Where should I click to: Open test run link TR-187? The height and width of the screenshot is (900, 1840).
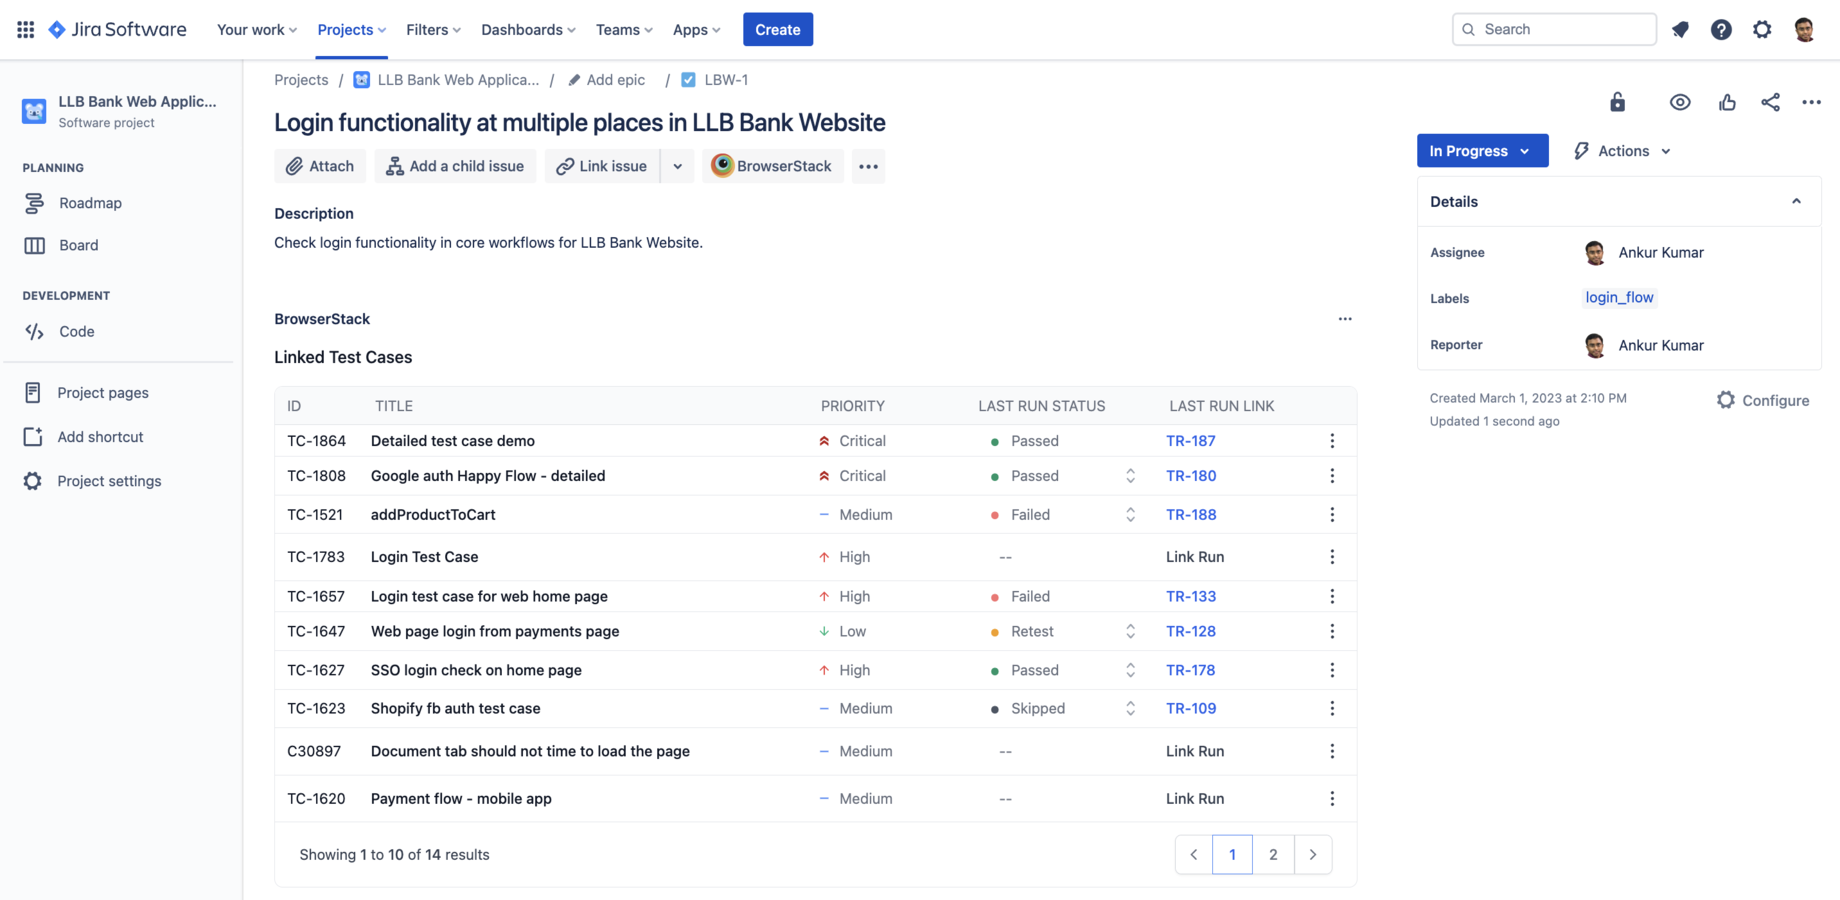(x=1190, y=441)
